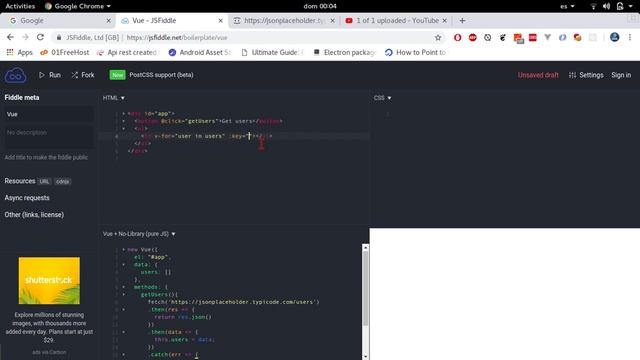Expand Async requests section
640x360 pixels.
click(x=27, y=198)
